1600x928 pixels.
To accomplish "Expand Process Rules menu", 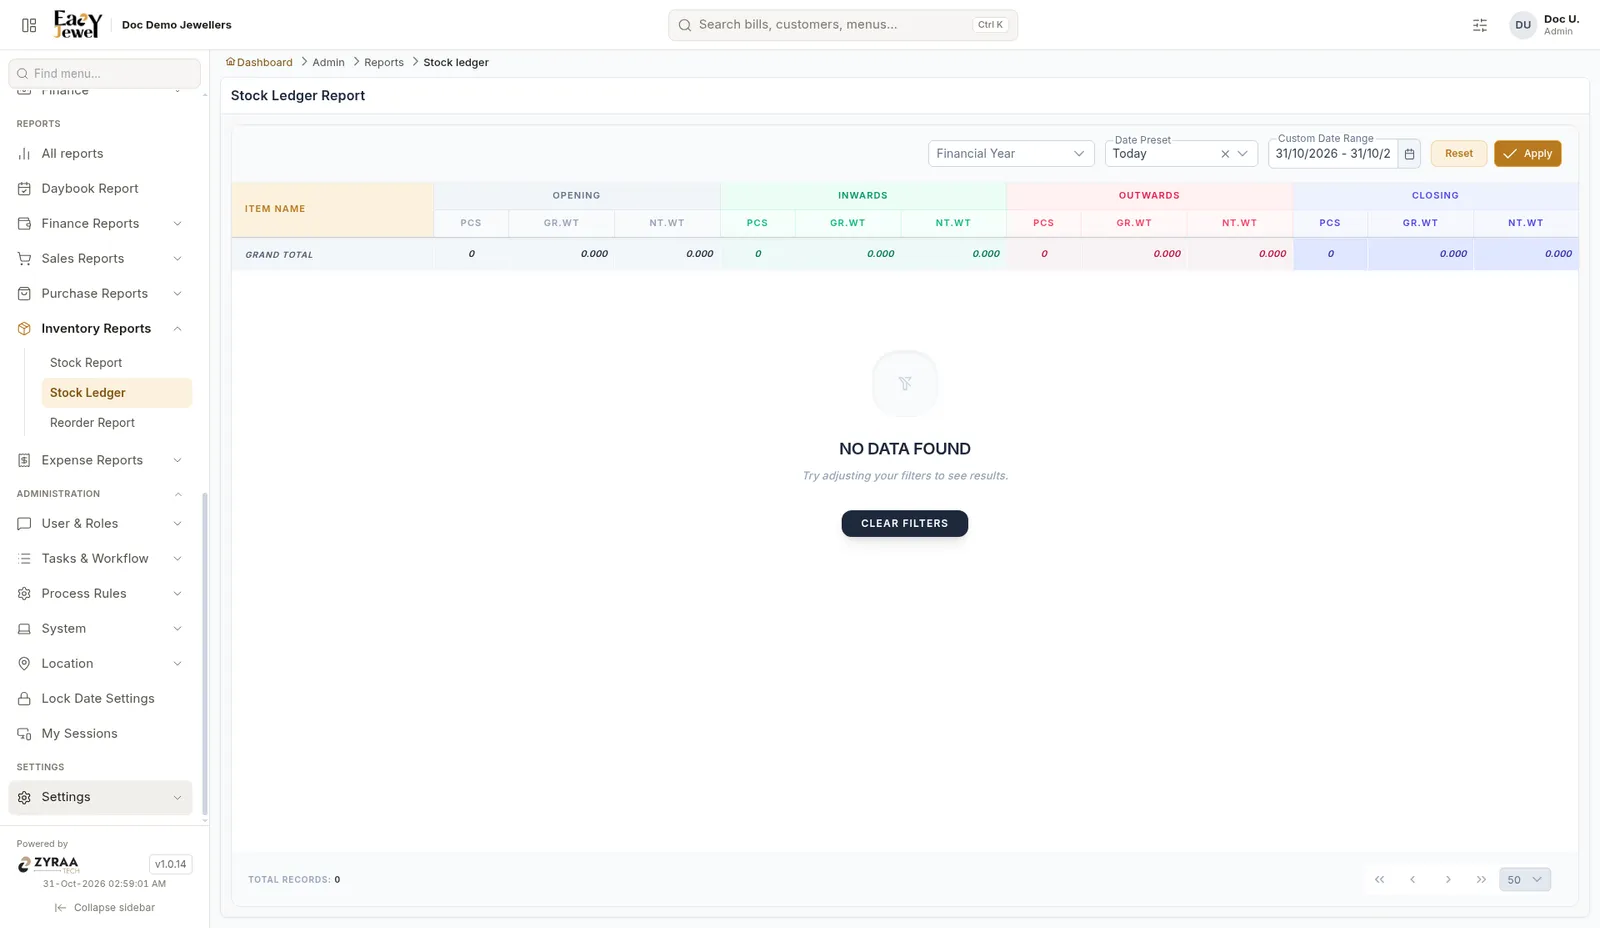I will 100,594.
